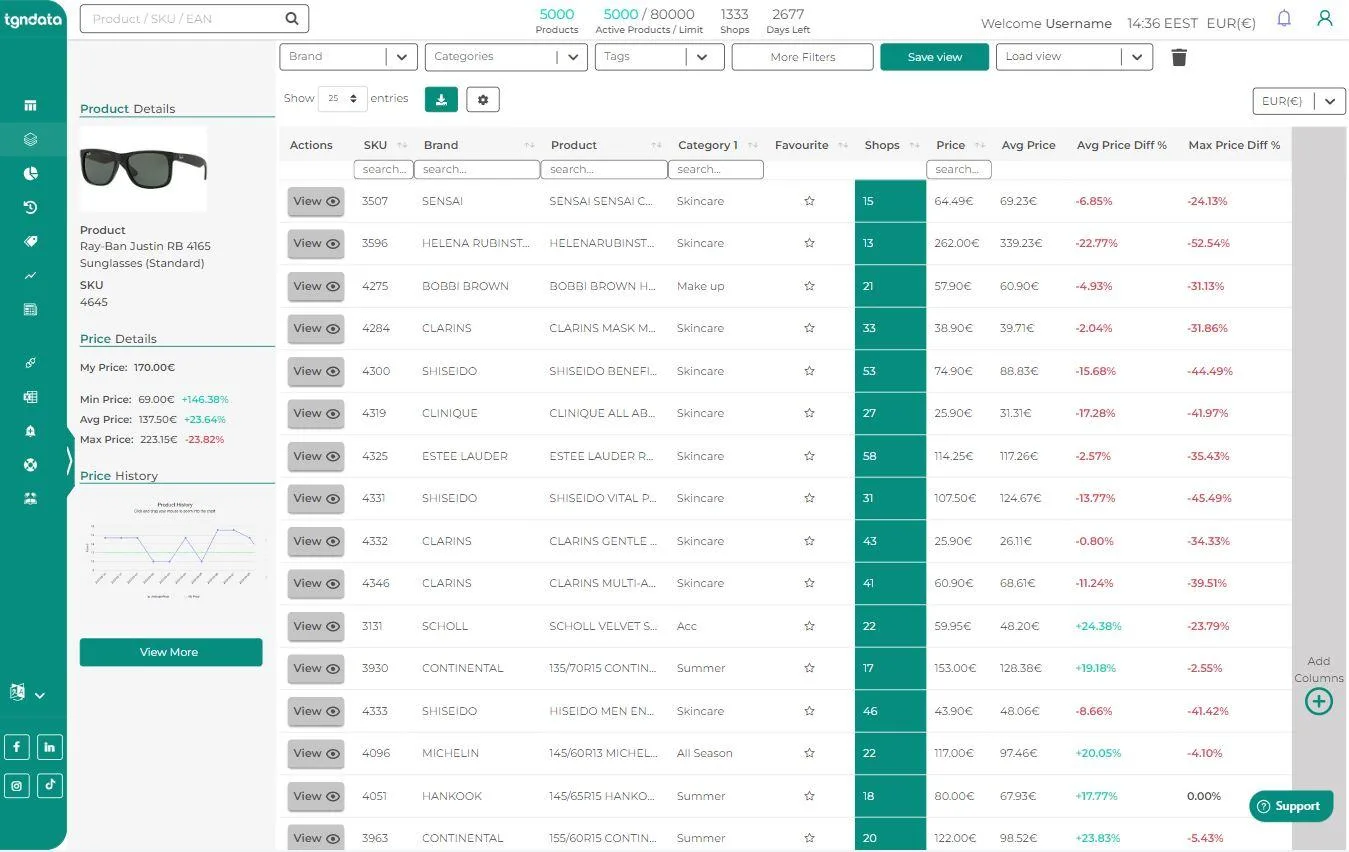Open the Brand filter dropdown
Image resolution: width=1349 pixels, height=852 pixels.
click(x=348, y=57)
